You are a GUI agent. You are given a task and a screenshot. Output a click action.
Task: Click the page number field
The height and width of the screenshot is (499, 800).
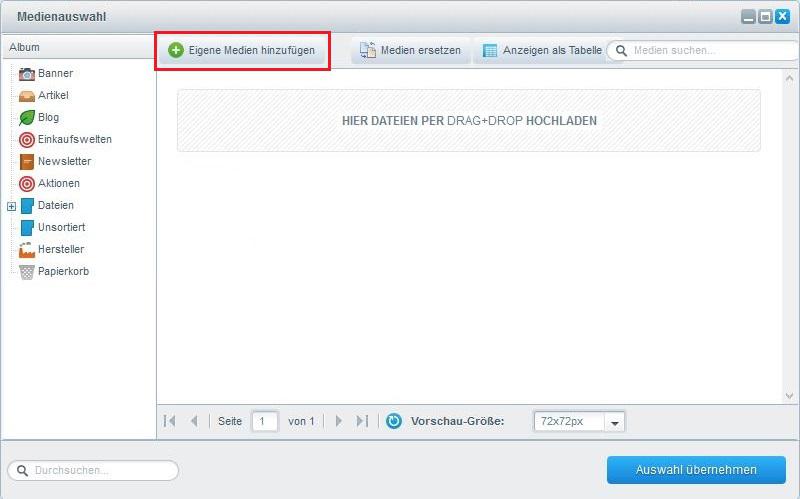(x=265, y=421)
